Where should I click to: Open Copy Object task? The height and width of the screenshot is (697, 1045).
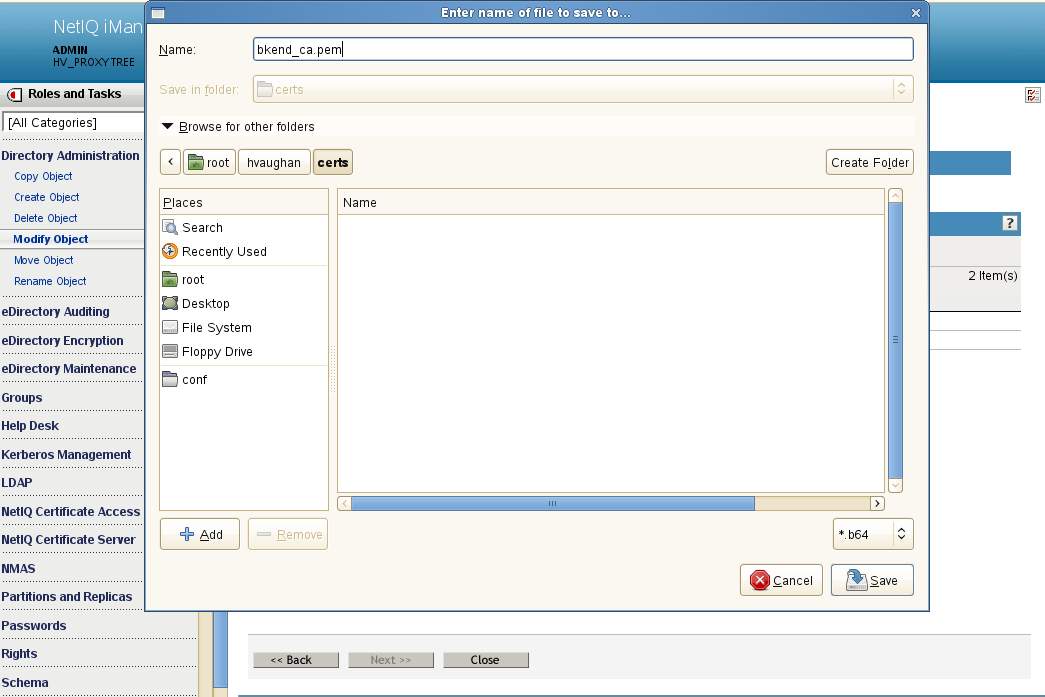(x=43, y=176)
